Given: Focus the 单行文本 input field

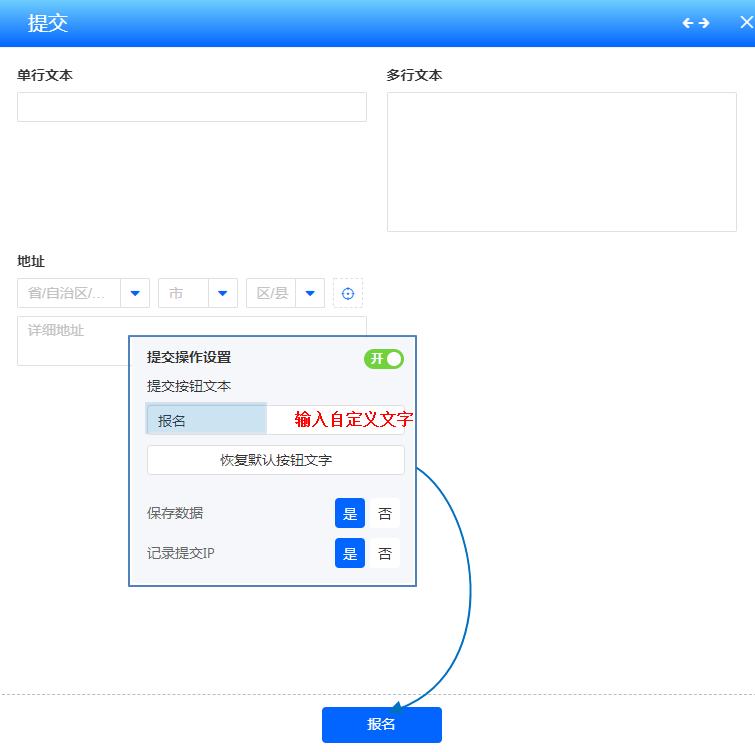Looking at the screenshot, I should [x=192, y=107].
